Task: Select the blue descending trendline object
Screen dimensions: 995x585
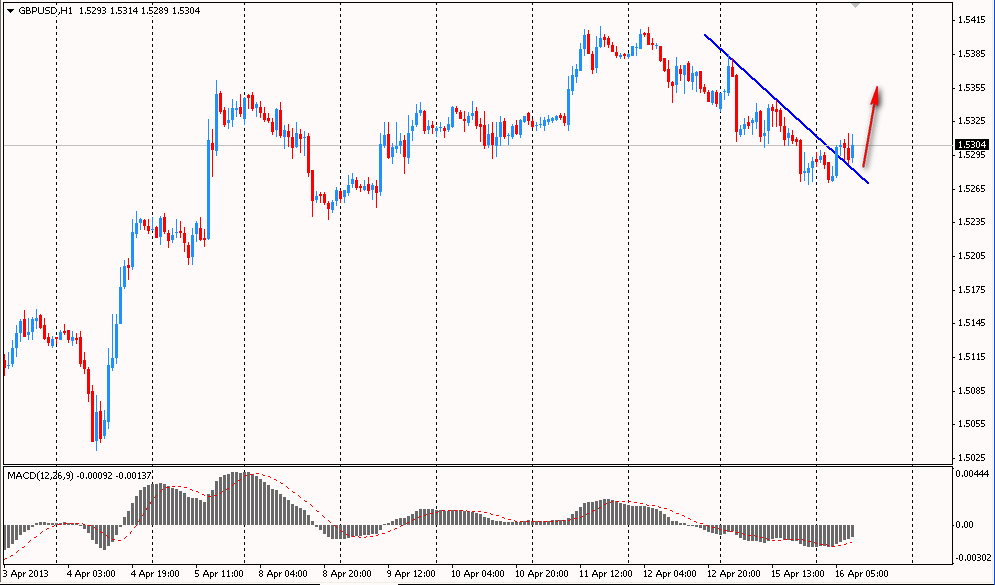Action: click(x=786, y=108)
